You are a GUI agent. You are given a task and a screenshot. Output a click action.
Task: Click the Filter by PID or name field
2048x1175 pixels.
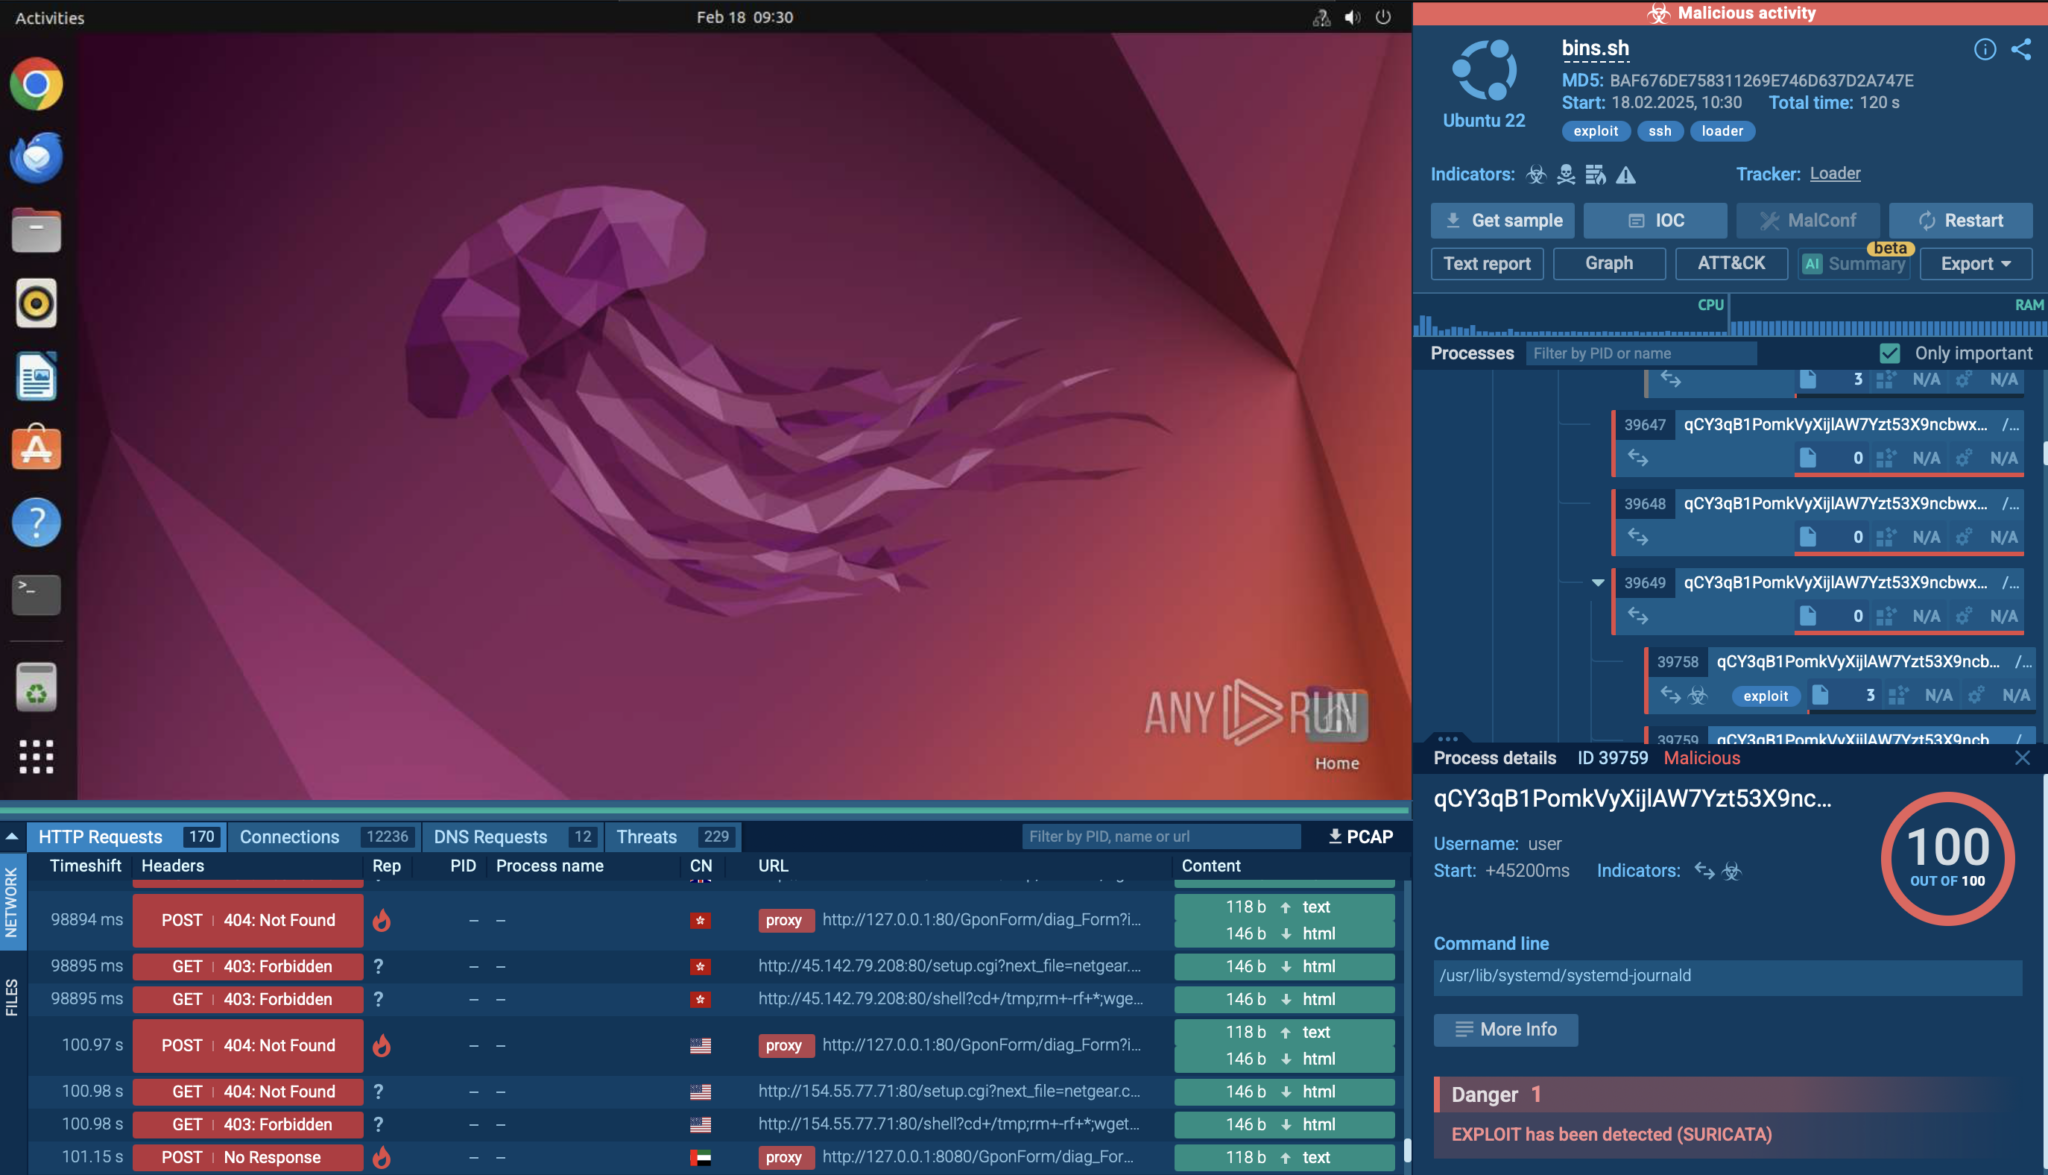pos(1640,353)
